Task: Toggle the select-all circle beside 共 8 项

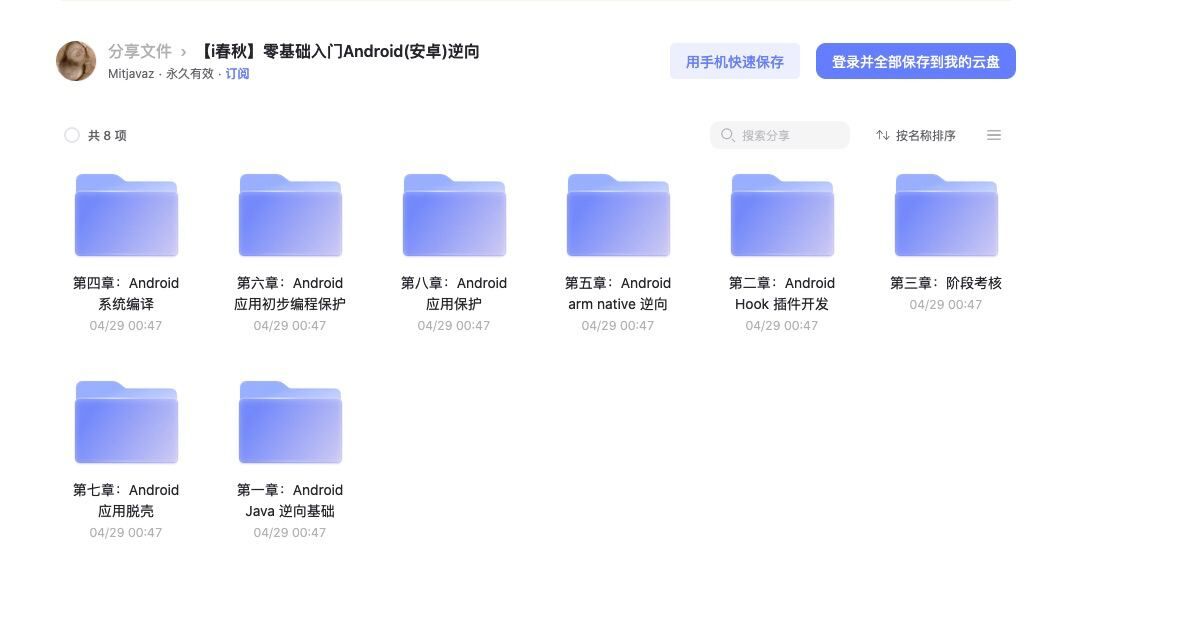Action: click(x=71, y=134)
